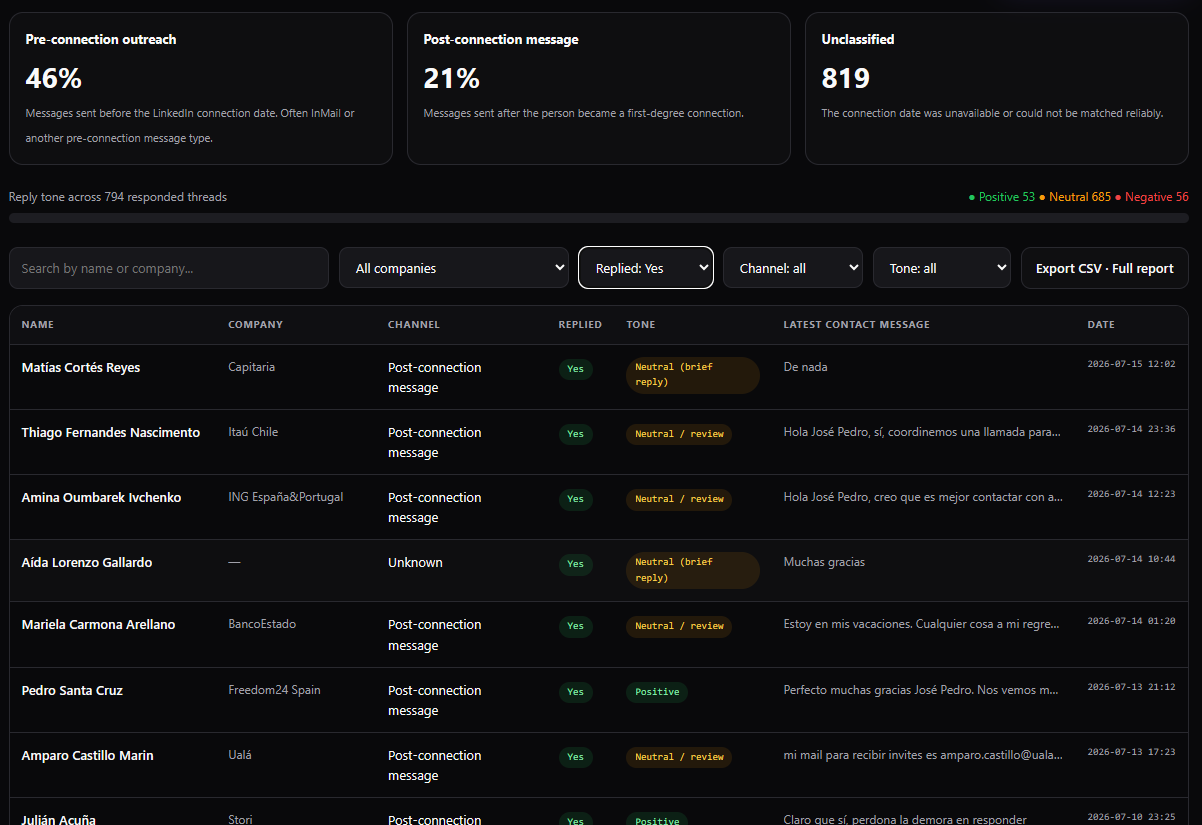
Task: Open the Replied: Yes filter dropdown
Action: tap(646, 268)
